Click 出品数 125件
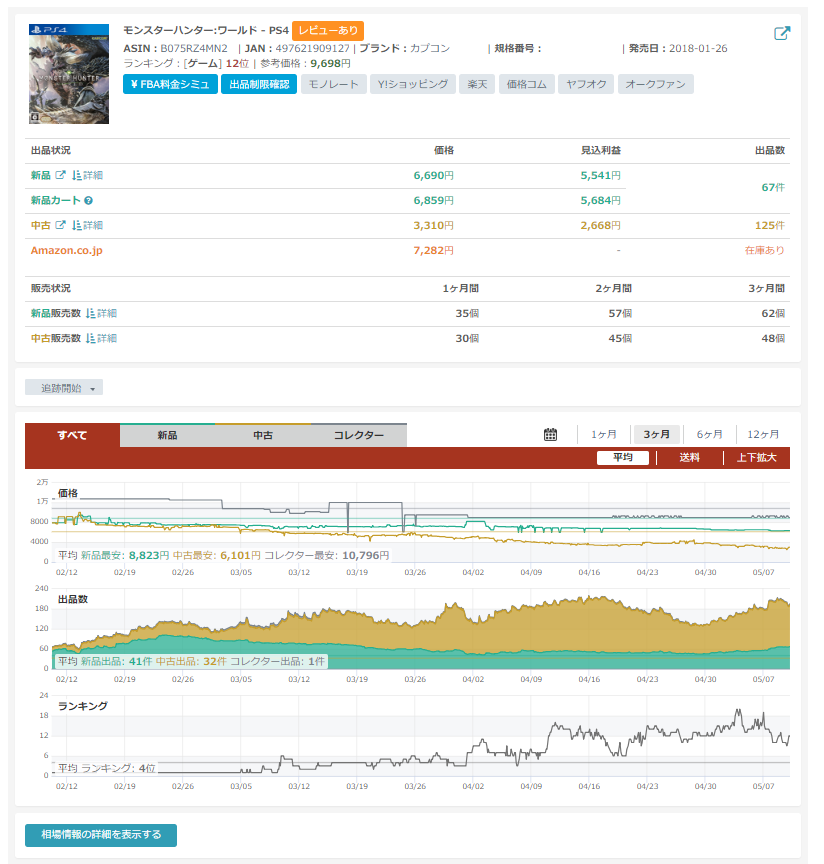Image resolution: width=824 pixels, height=864 pixels. pos(769,225)
